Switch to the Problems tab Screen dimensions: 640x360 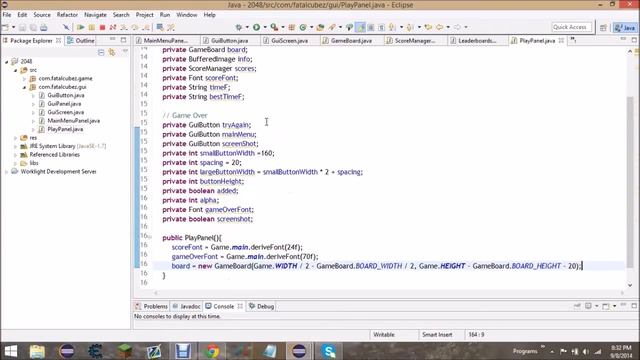point(151,306)
